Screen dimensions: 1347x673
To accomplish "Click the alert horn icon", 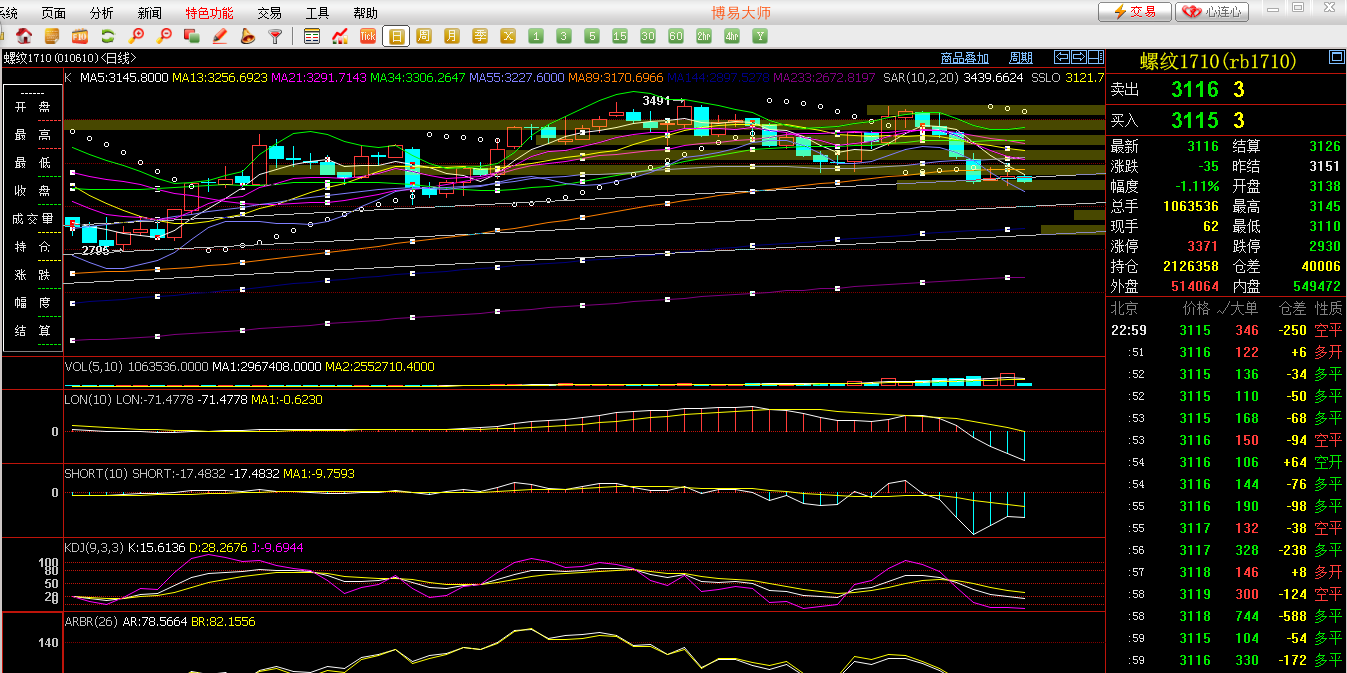I will (x=247, y=36).
